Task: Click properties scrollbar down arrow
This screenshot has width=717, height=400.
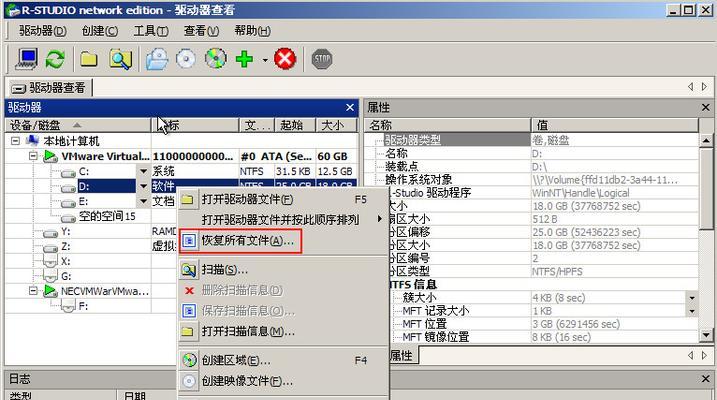Action: (706, 336)
